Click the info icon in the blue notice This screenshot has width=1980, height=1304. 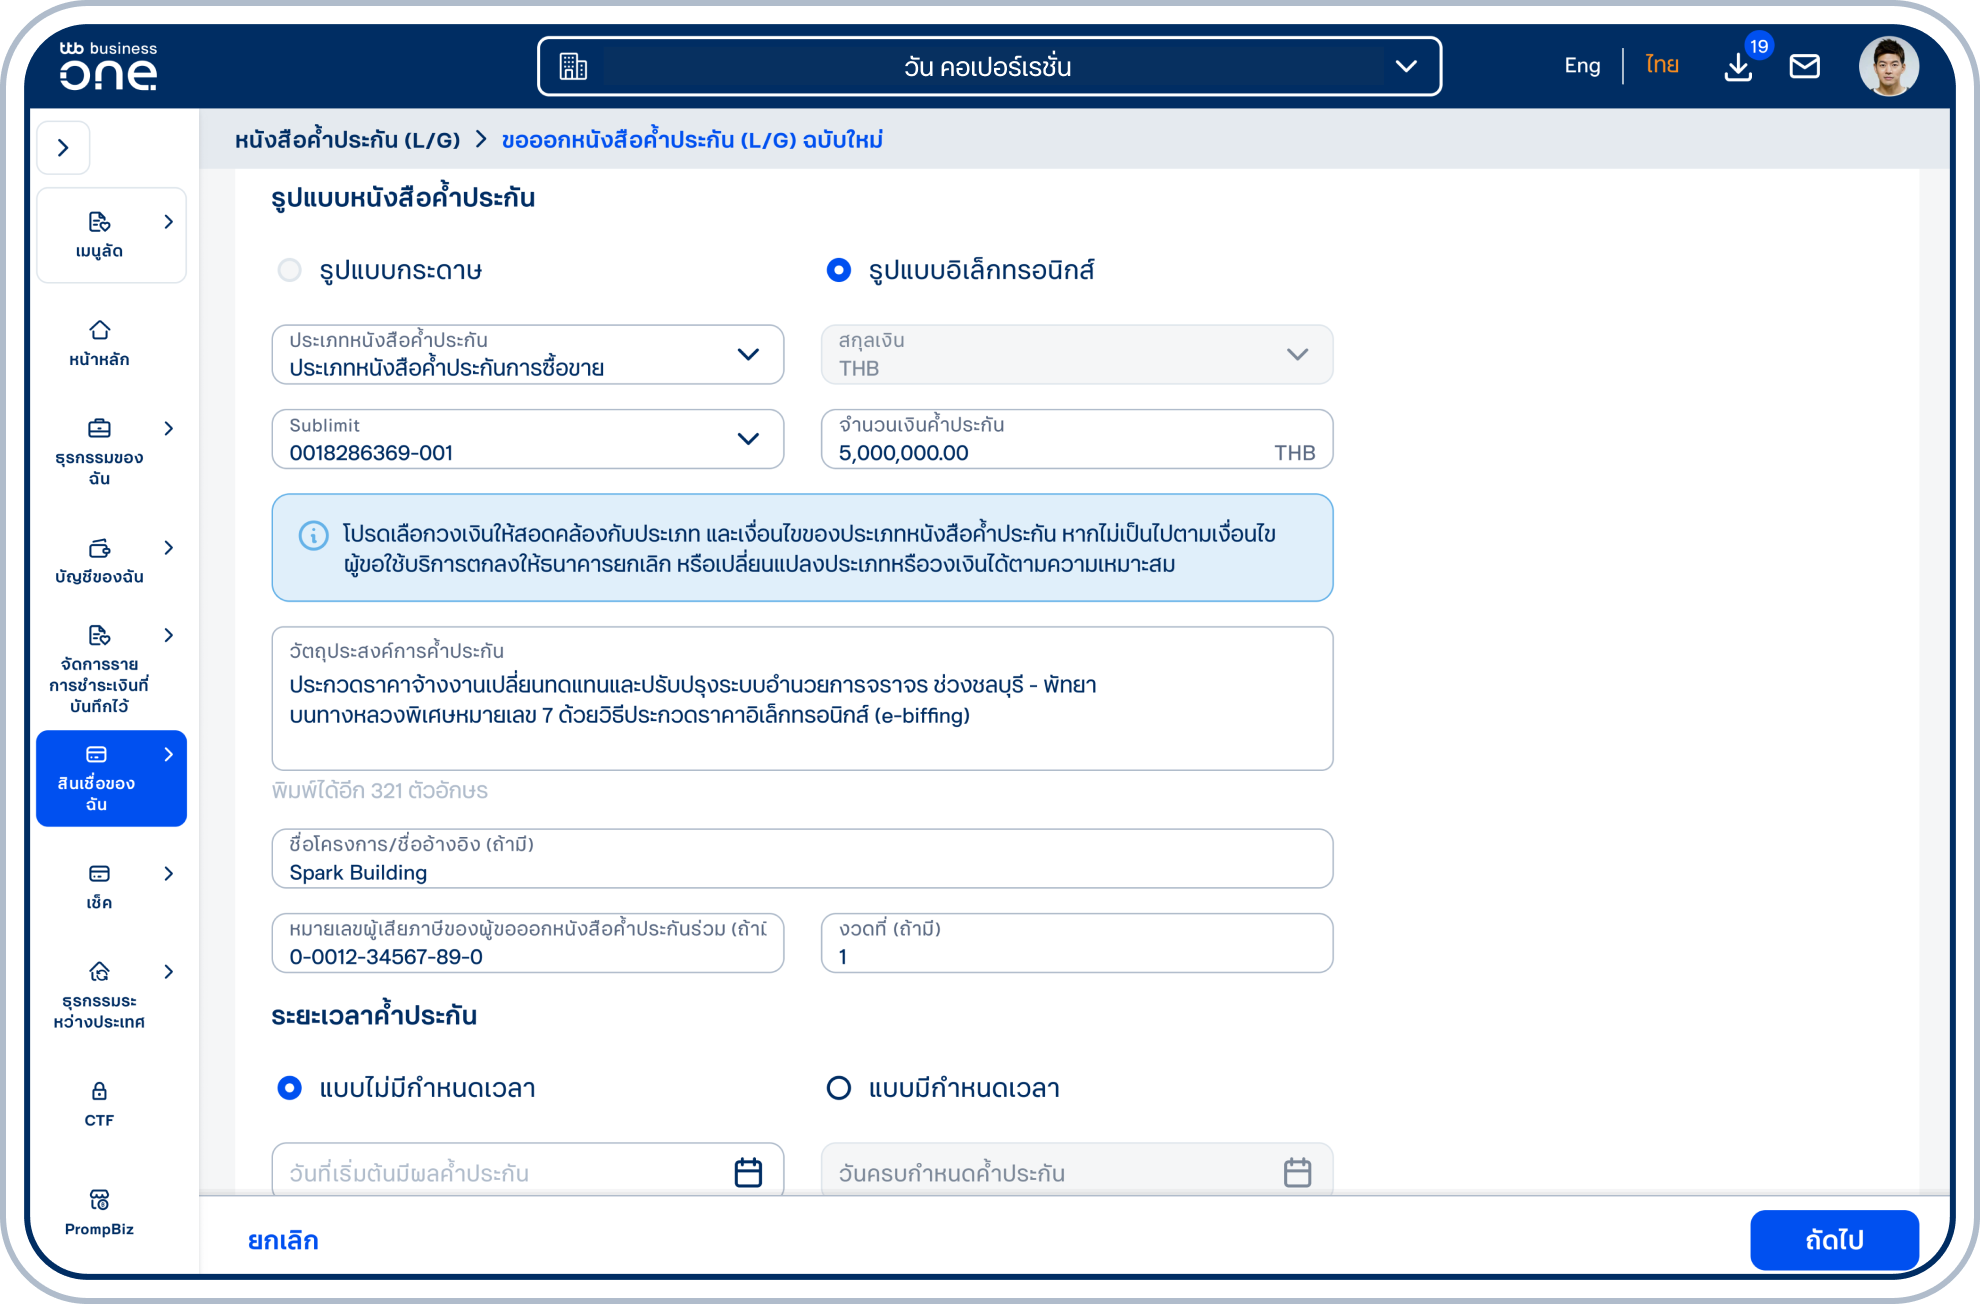313,536
